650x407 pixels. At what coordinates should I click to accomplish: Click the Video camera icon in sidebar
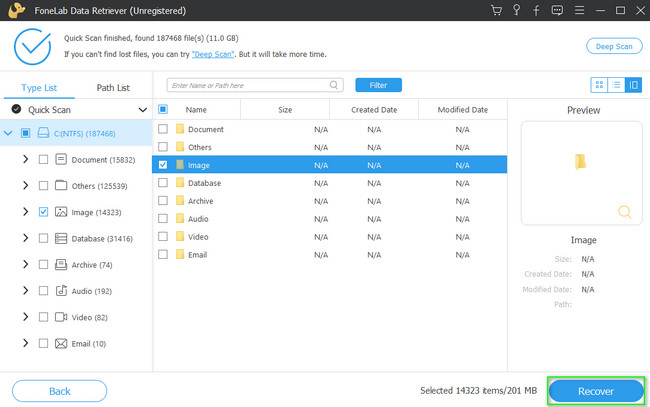pyautogui.click(x=61, y=317)
